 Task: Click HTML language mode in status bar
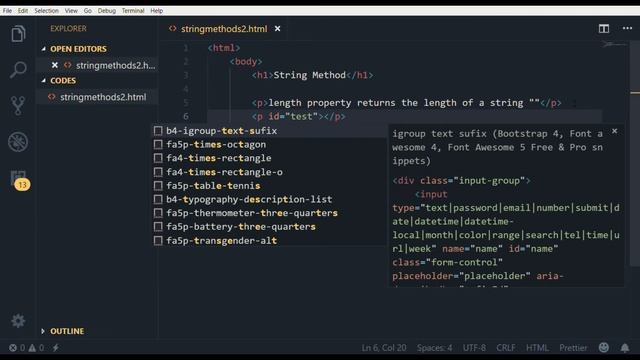537,348
